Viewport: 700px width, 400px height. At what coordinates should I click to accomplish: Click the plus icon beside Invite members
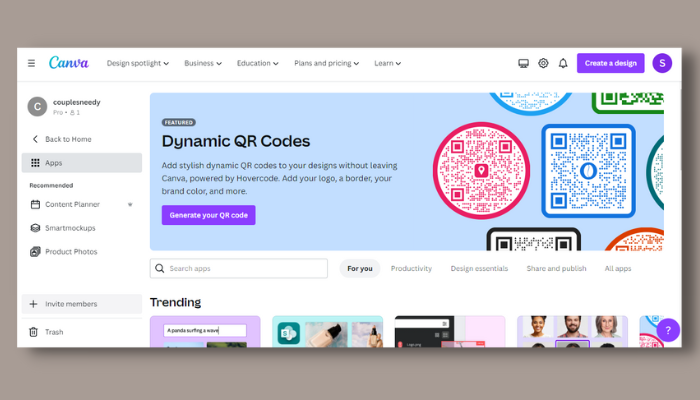pyautogui.click(x=33, y=304)
